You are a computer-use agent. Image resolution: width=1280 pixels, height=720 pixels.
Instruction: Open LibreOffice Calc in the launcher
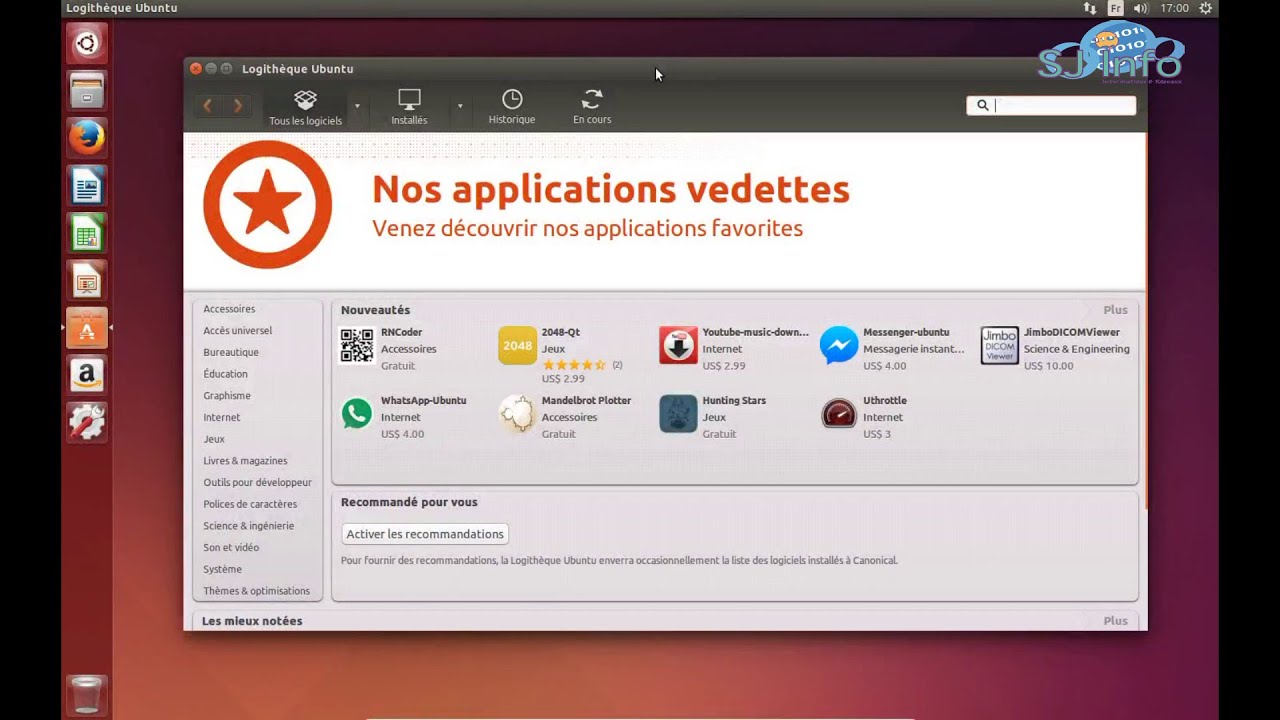87,233
